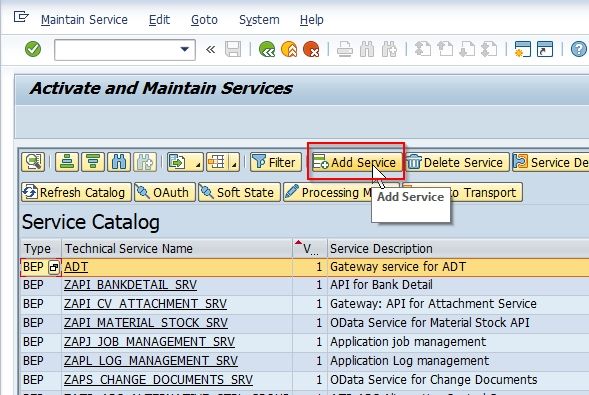Open the command field dropdown arrow
Screen dimensions: 589x395
184,50
